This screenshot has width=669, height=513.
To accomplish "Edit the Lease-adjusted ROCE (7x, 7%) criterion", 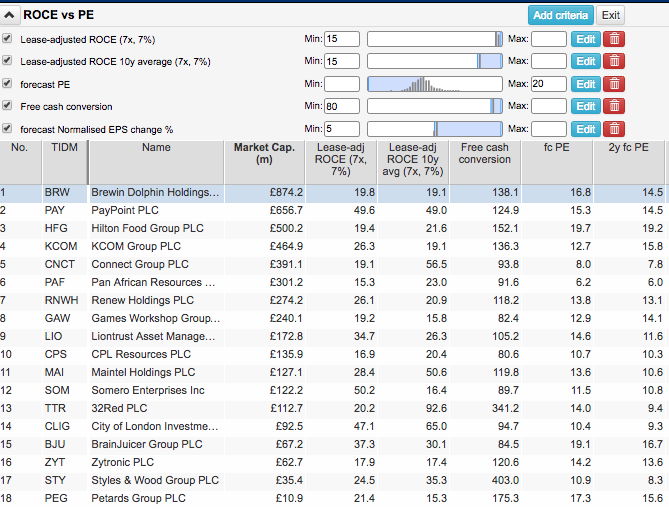I will pyautogui.click(x=586, y=39).
